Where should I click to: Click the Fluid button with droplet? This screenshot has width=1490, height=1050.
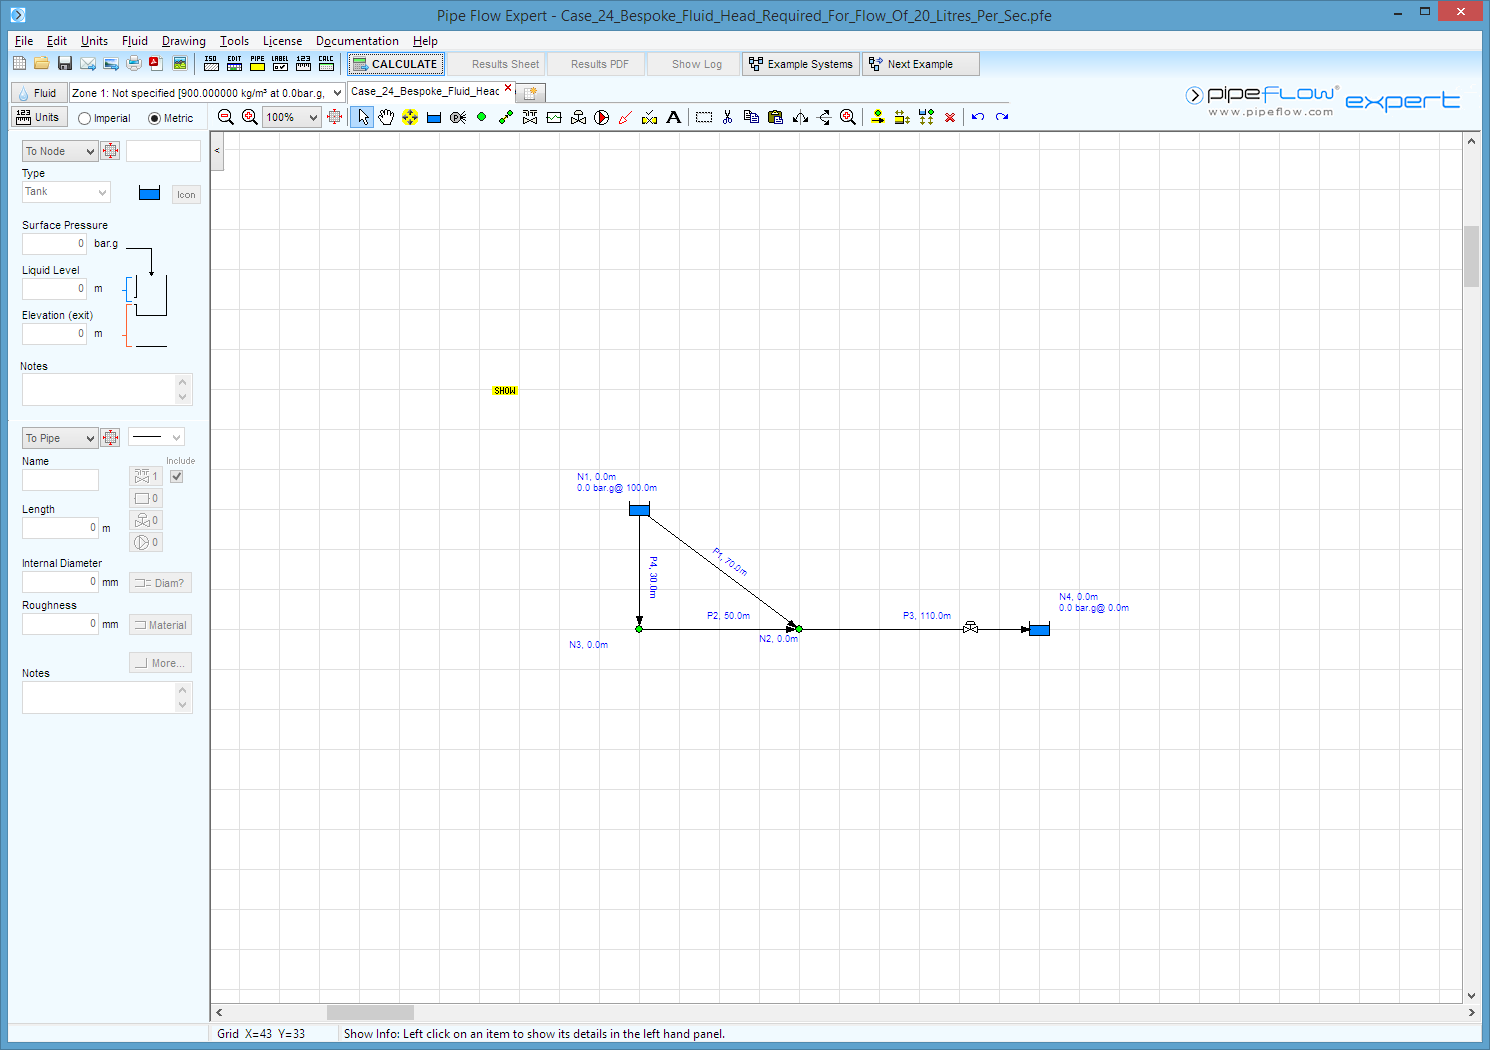[x=39, y=93]
